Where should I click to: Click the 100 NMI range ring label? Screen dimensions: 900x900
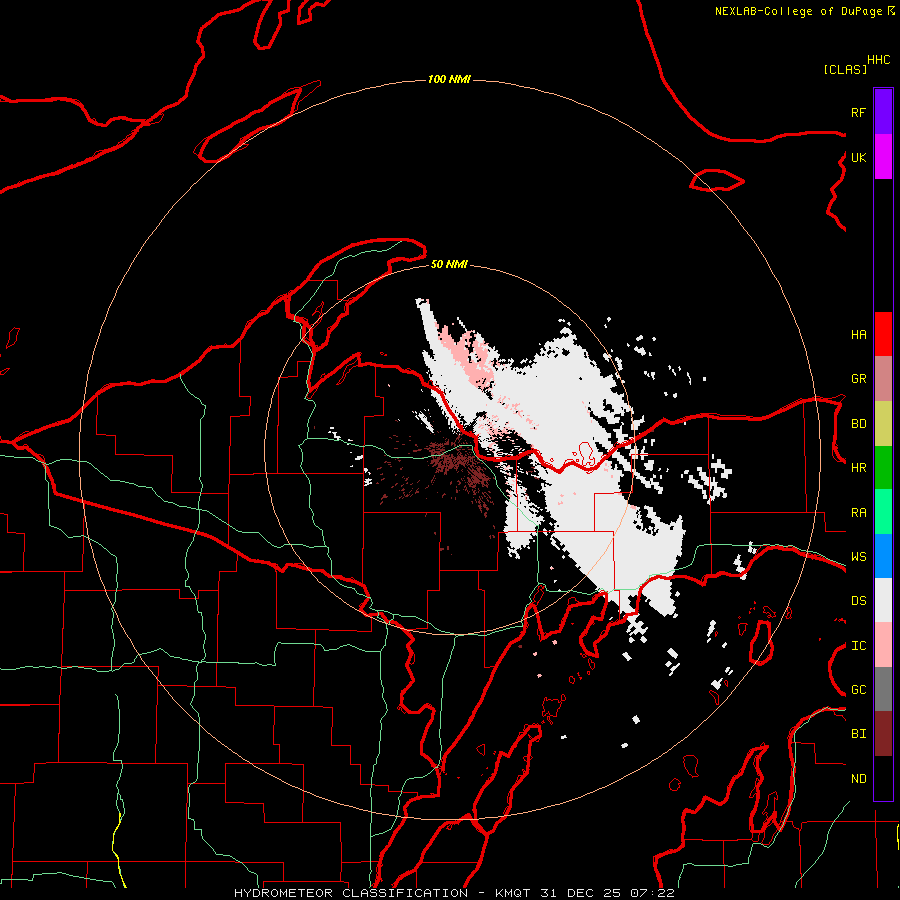click(x=449, y=79)
